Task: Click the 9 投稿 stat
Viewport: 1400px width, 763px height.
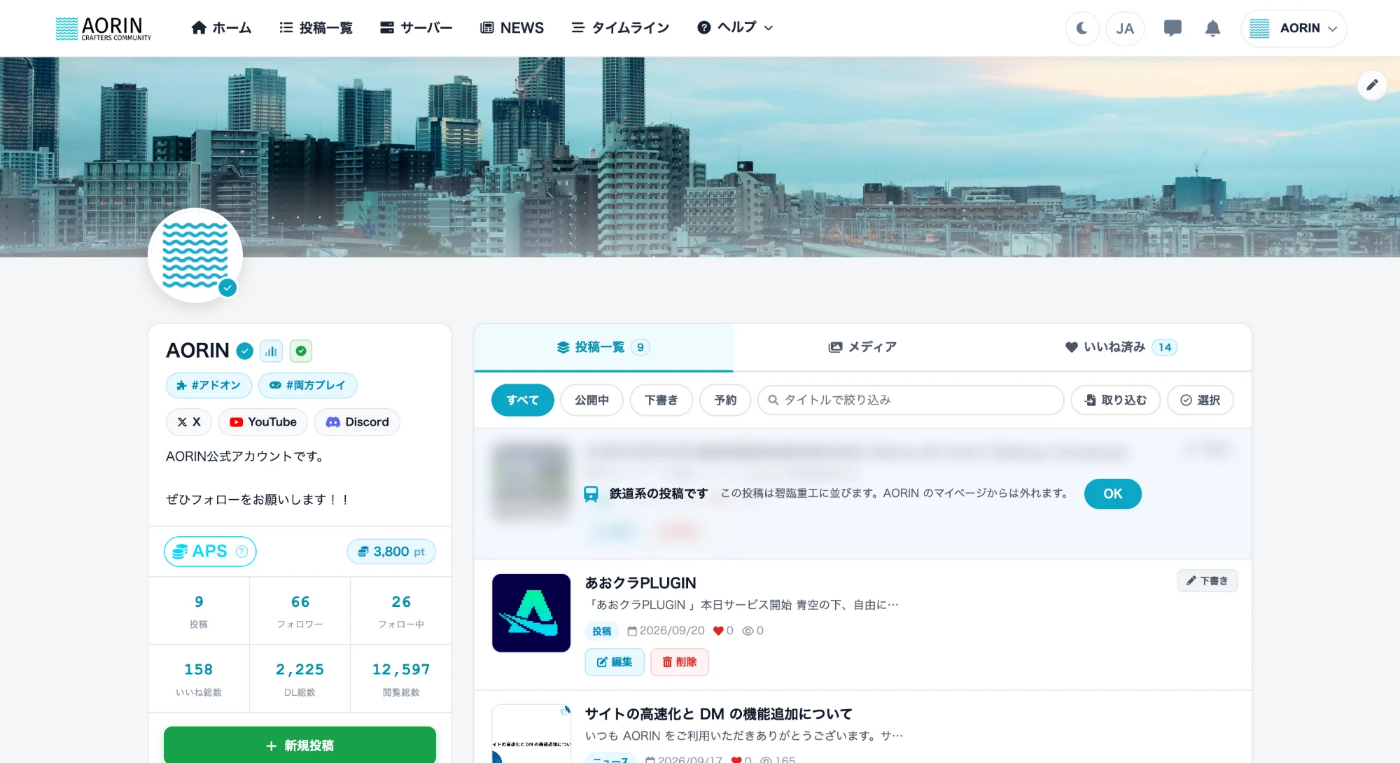Action: click(x=199, y=611)
